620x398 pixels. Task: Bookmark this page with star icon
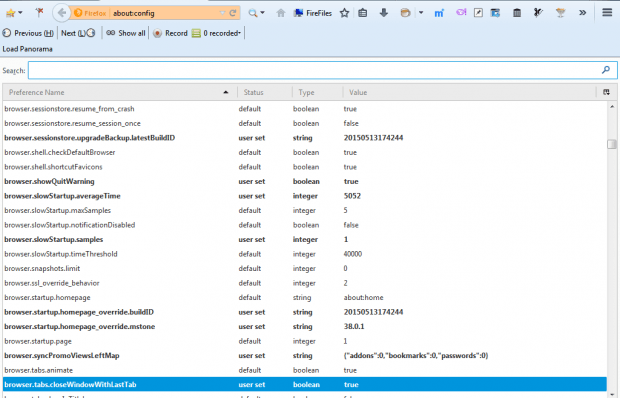(x=344, y=13)
